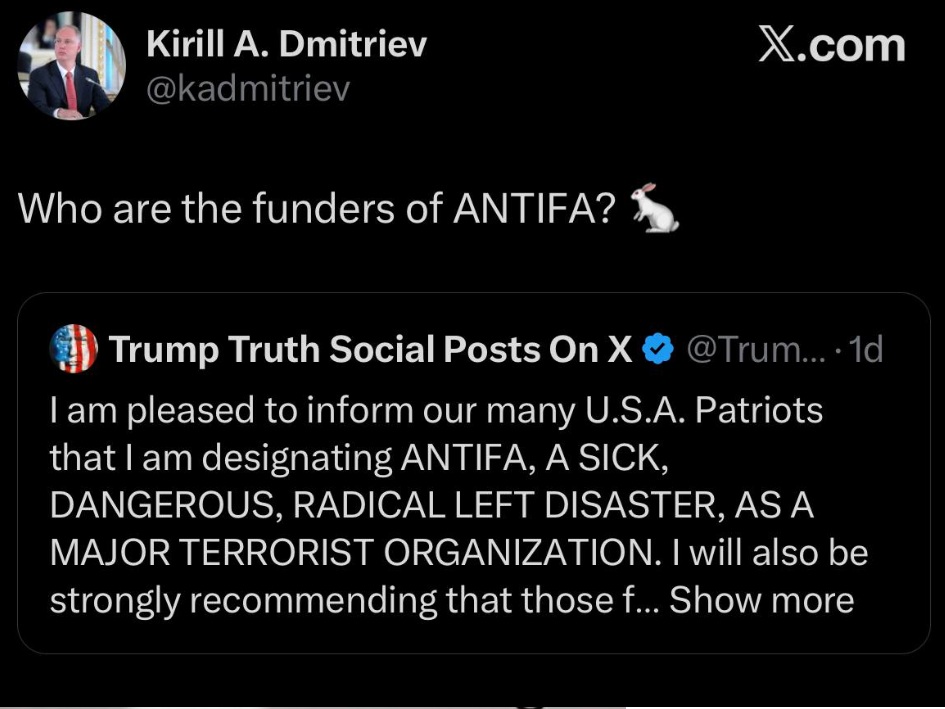Click the Trump Truth Social account avatar
The image size is (945, 709).
click(74, 349)
